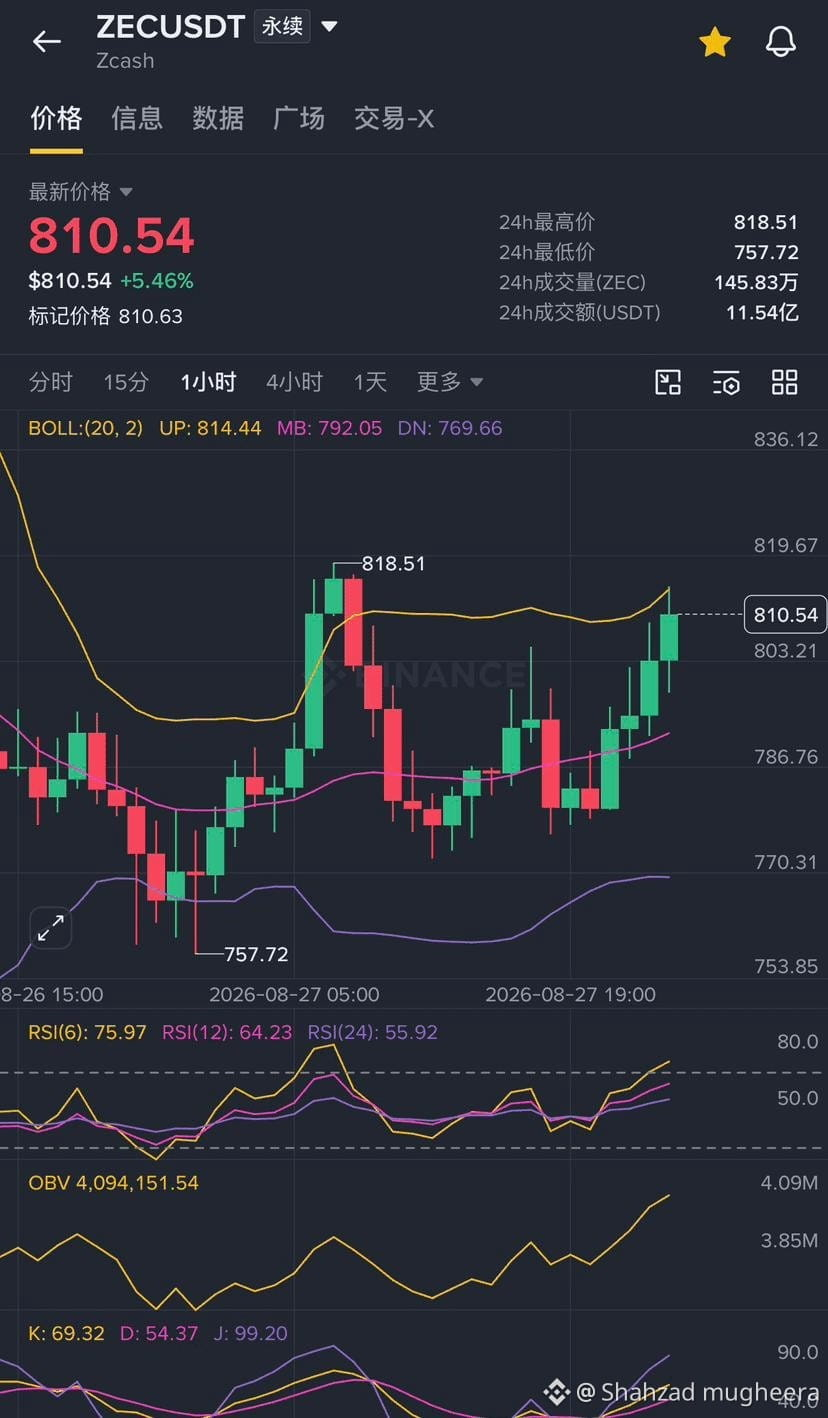828x1418 pixels.
Task: Tap the 24h最低价 value 757.72
Action: coord(766,252)
